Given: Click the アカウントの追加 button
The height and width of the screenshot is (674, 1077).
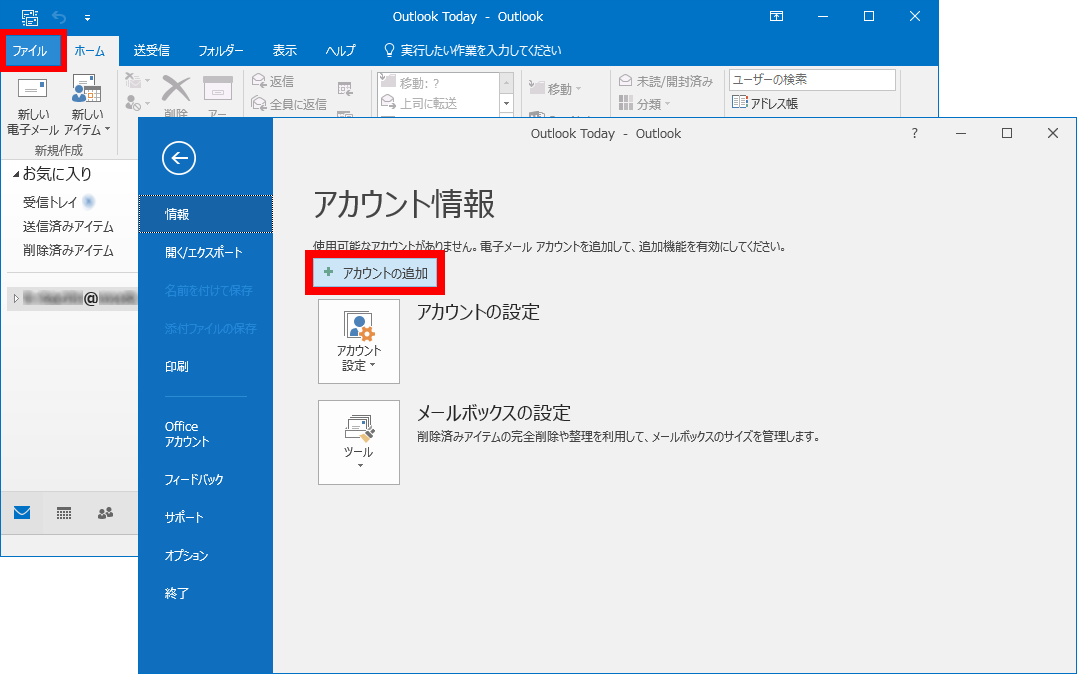Looking at the screenshot, I should click(x=376, y=273).
